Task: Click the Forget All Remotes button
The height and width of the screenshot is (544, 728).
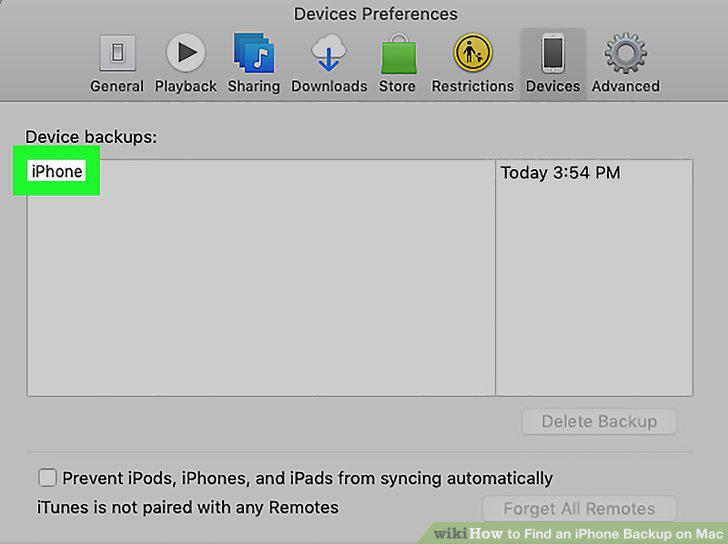Action: point(579,509)
